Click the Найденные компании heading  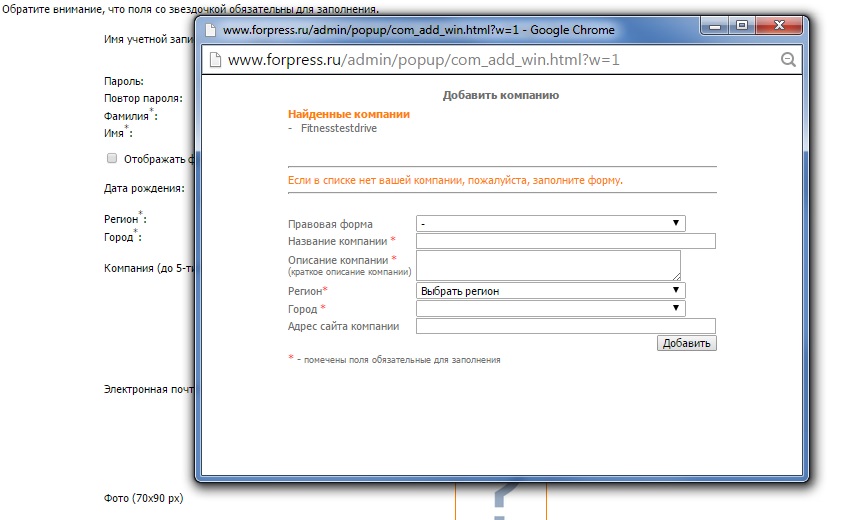point(349,114)
